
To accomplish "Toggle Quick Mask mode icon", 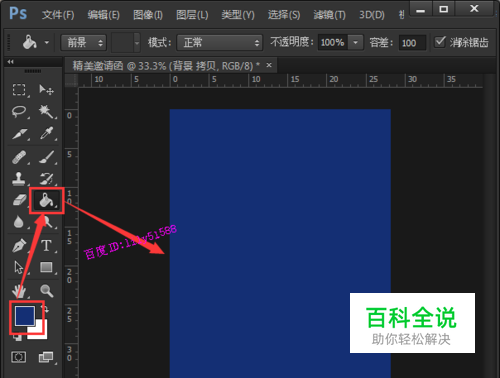I will click(x=18, y=357).
